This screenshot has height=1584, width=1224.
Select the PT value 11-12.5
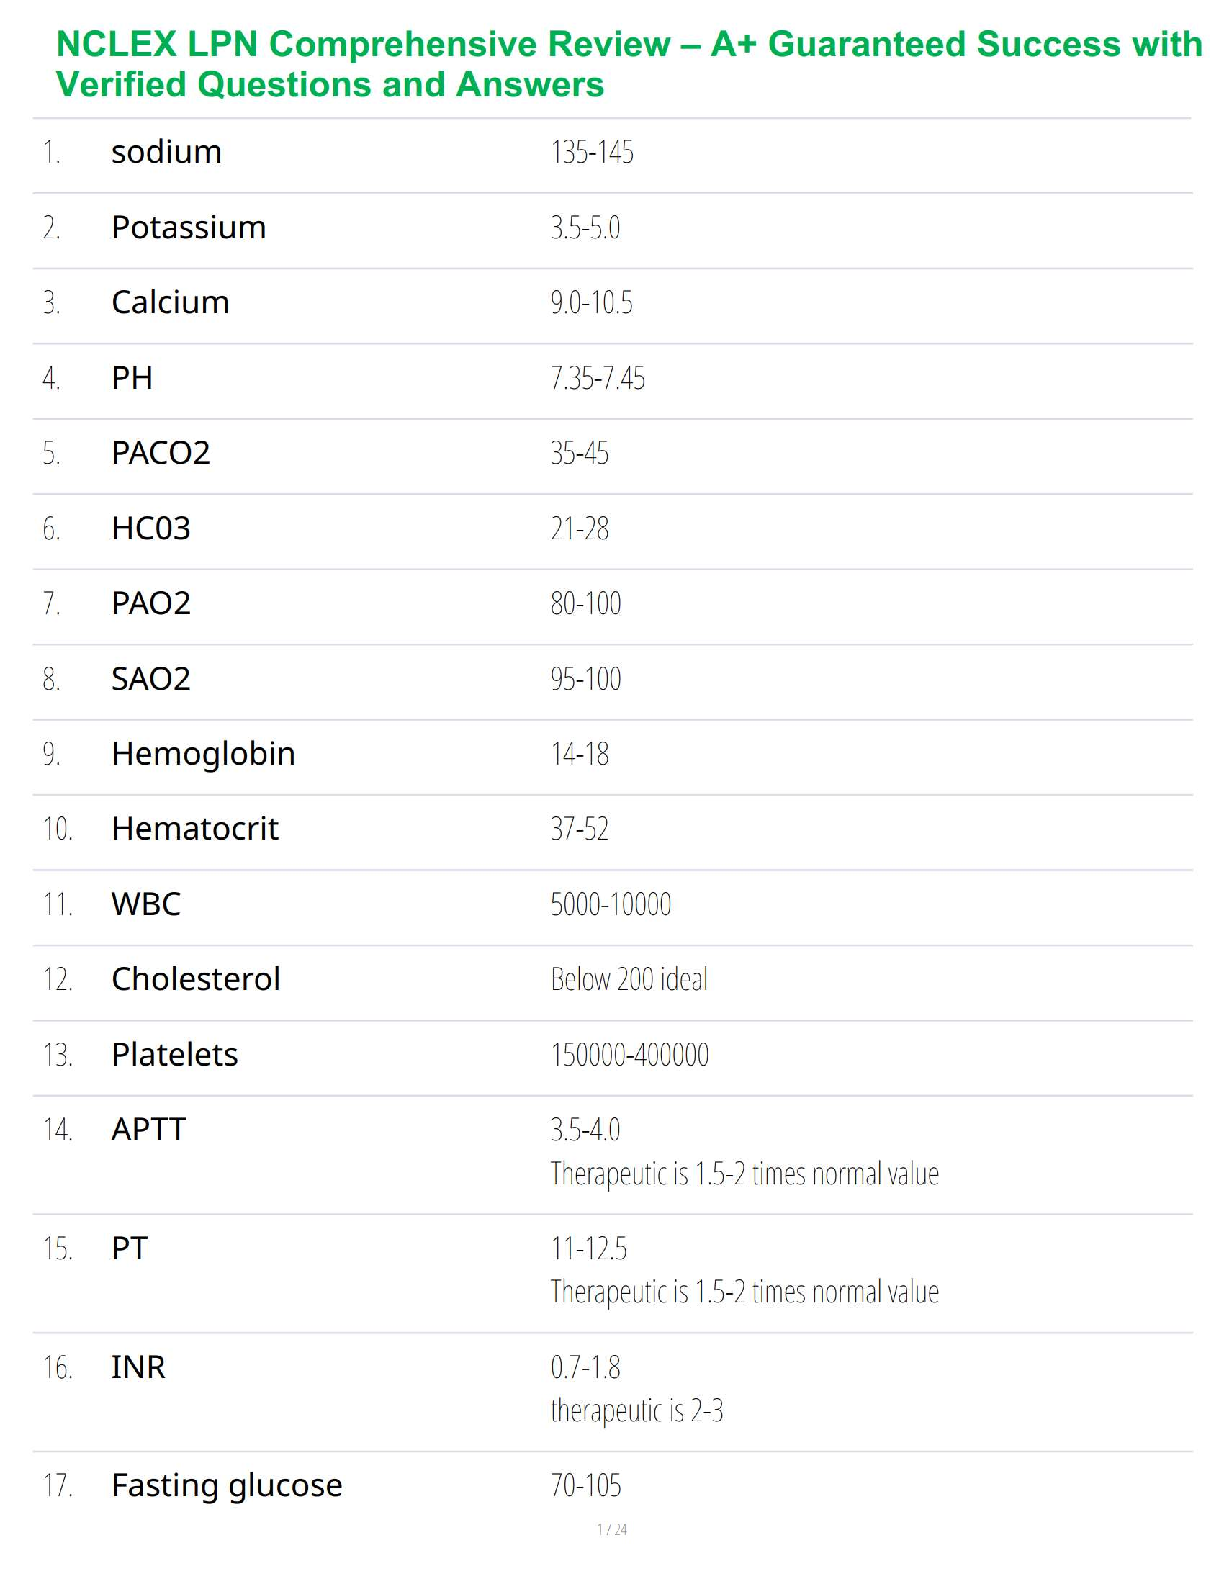(588, 1249)
